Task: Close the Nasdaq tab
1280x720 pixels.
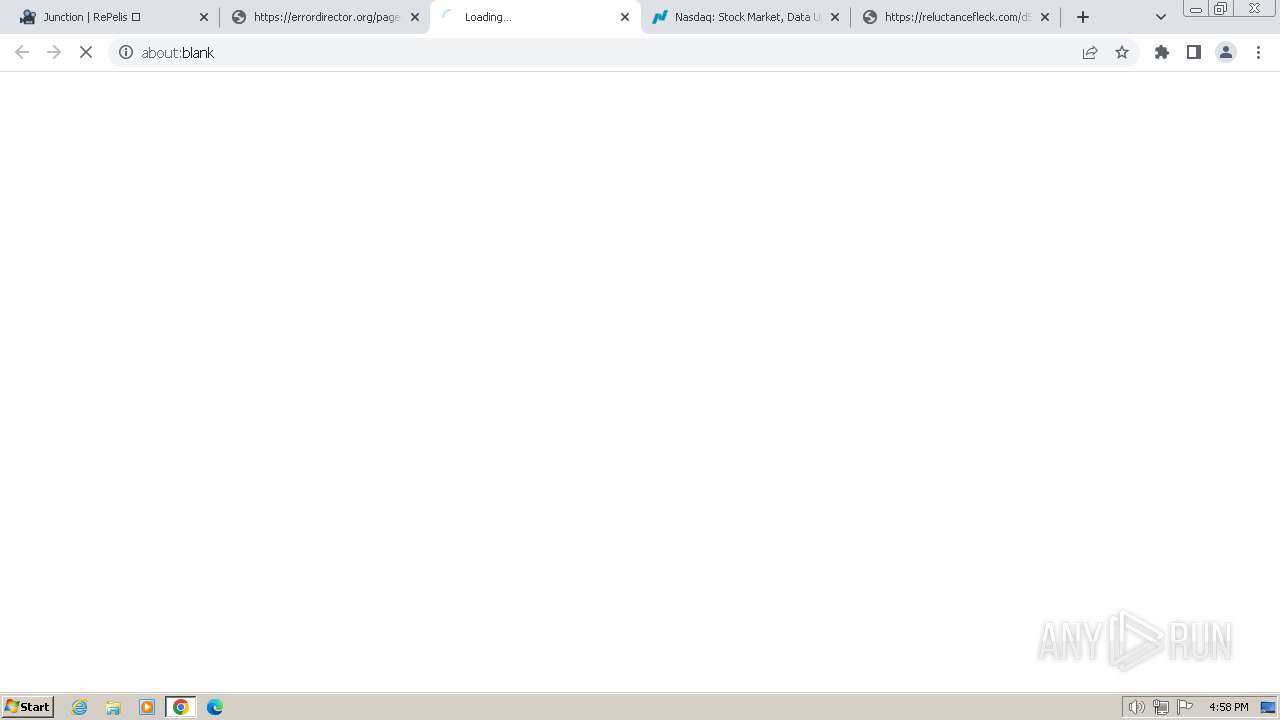Action: [835, 17]
